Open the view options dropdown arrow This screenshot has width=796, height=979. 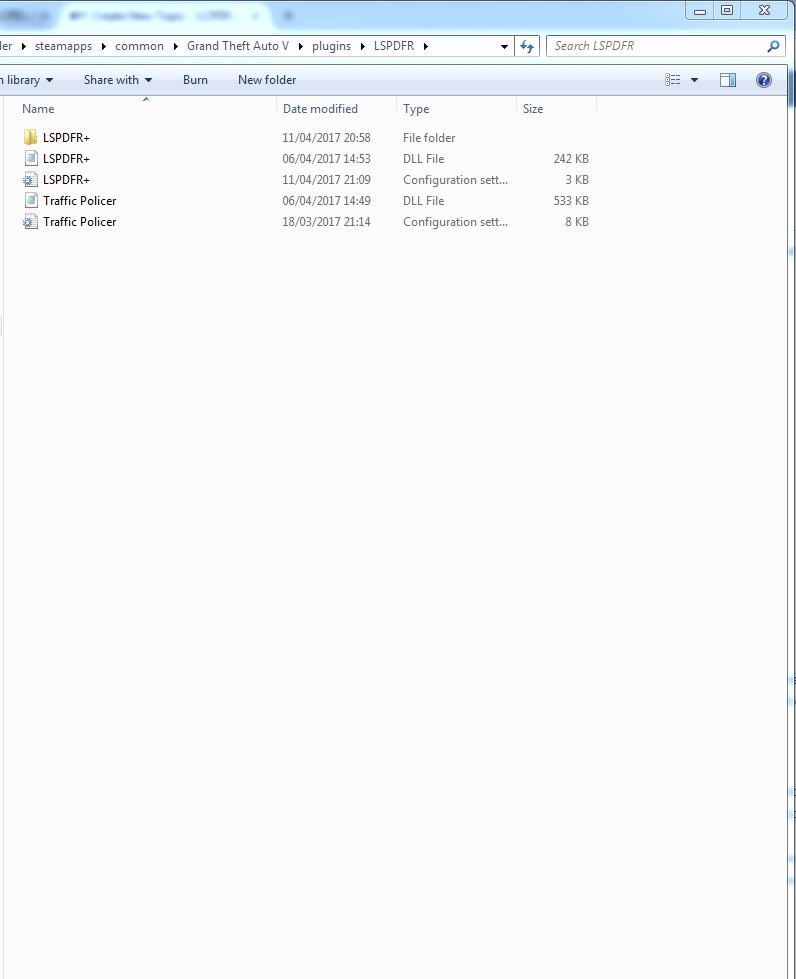pos(694,80)
